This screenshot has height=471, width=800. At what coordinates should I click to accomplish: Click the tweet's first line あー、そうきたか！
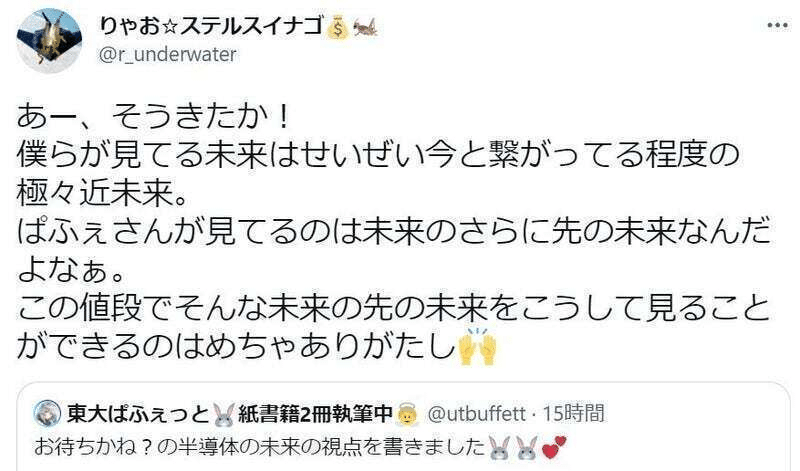click(x=153, y=118)
